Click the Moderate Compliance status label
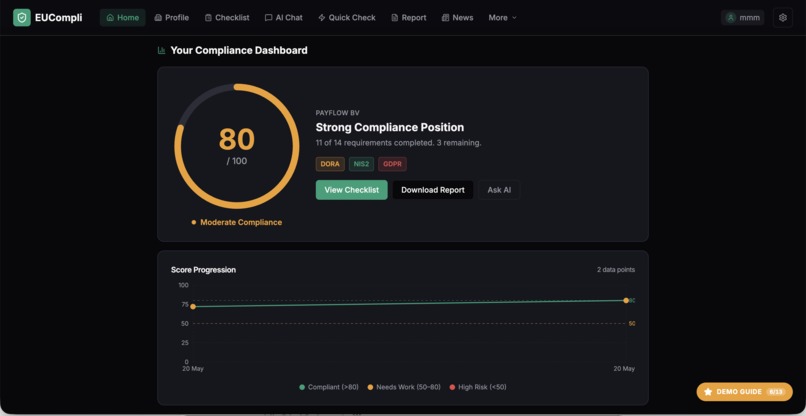 (x=237, y=222)
